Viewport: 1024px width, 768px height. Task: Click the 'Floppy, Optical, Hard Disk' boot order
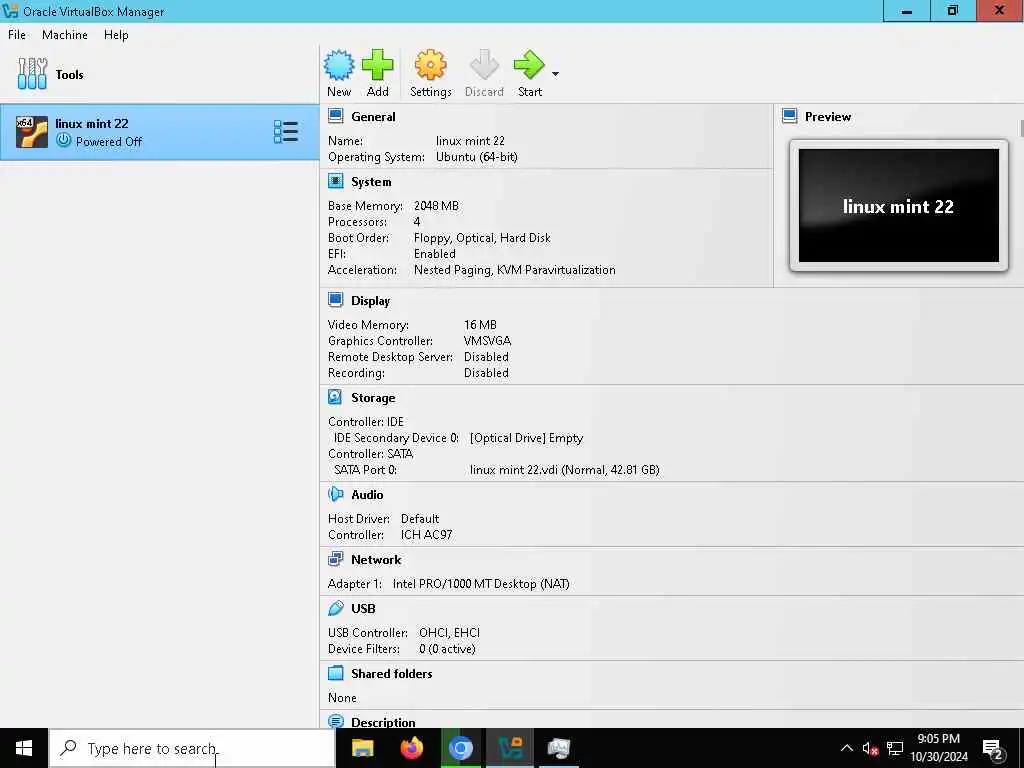pos(482,238)
